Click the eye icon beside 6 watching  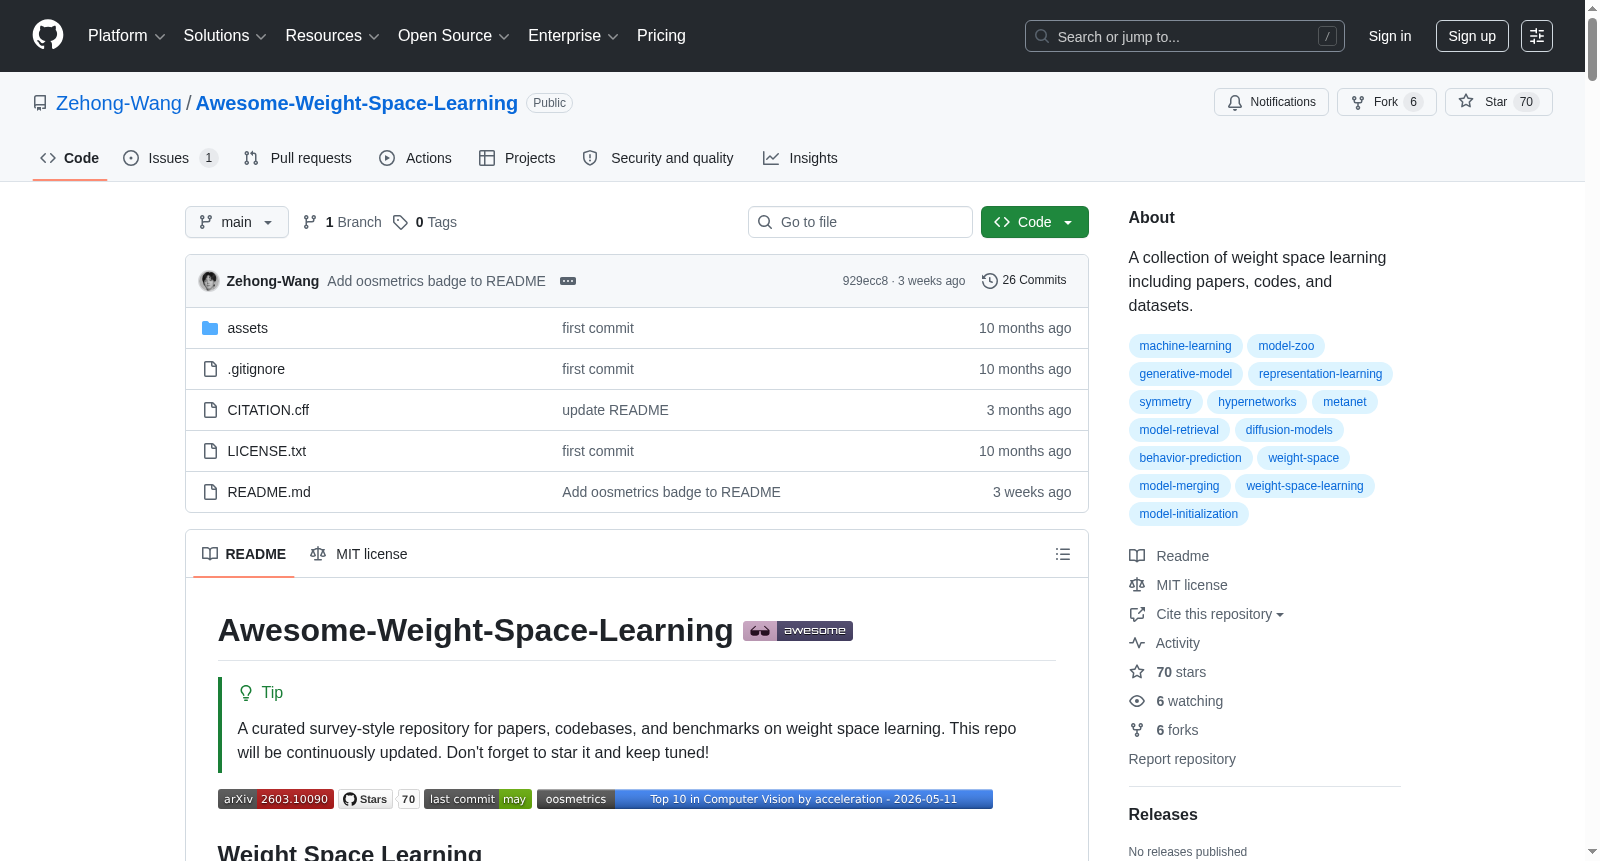(1137, 701)
